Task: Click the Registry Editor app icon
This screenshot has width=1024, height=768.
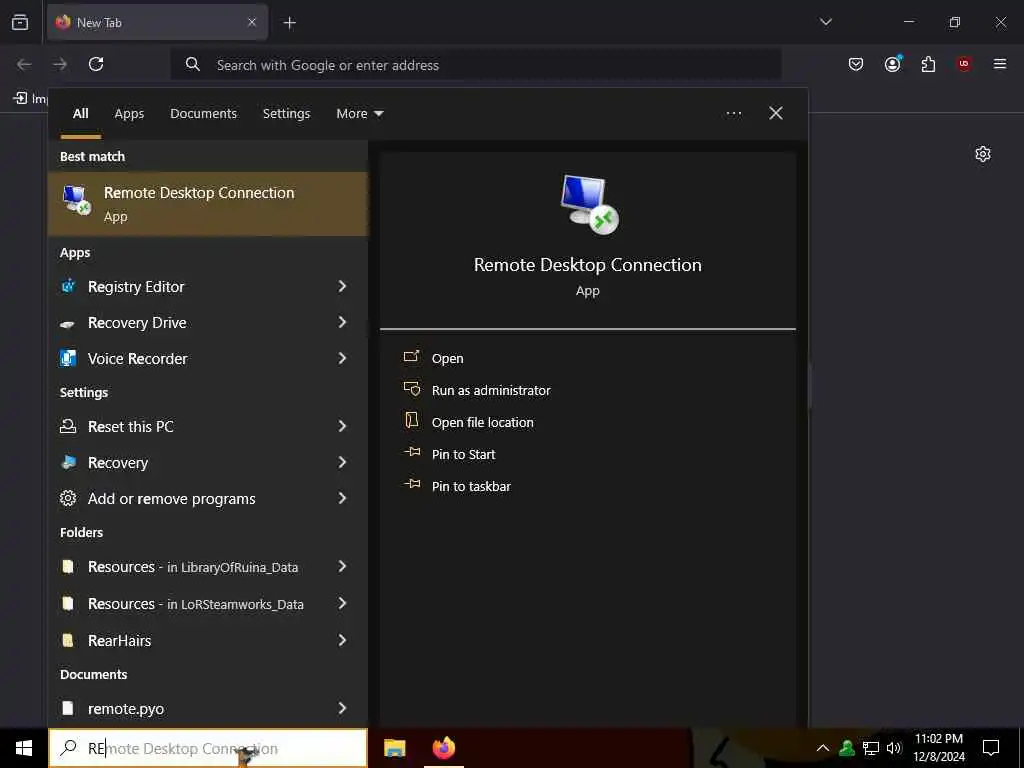Action: click(x=68, y=286)
